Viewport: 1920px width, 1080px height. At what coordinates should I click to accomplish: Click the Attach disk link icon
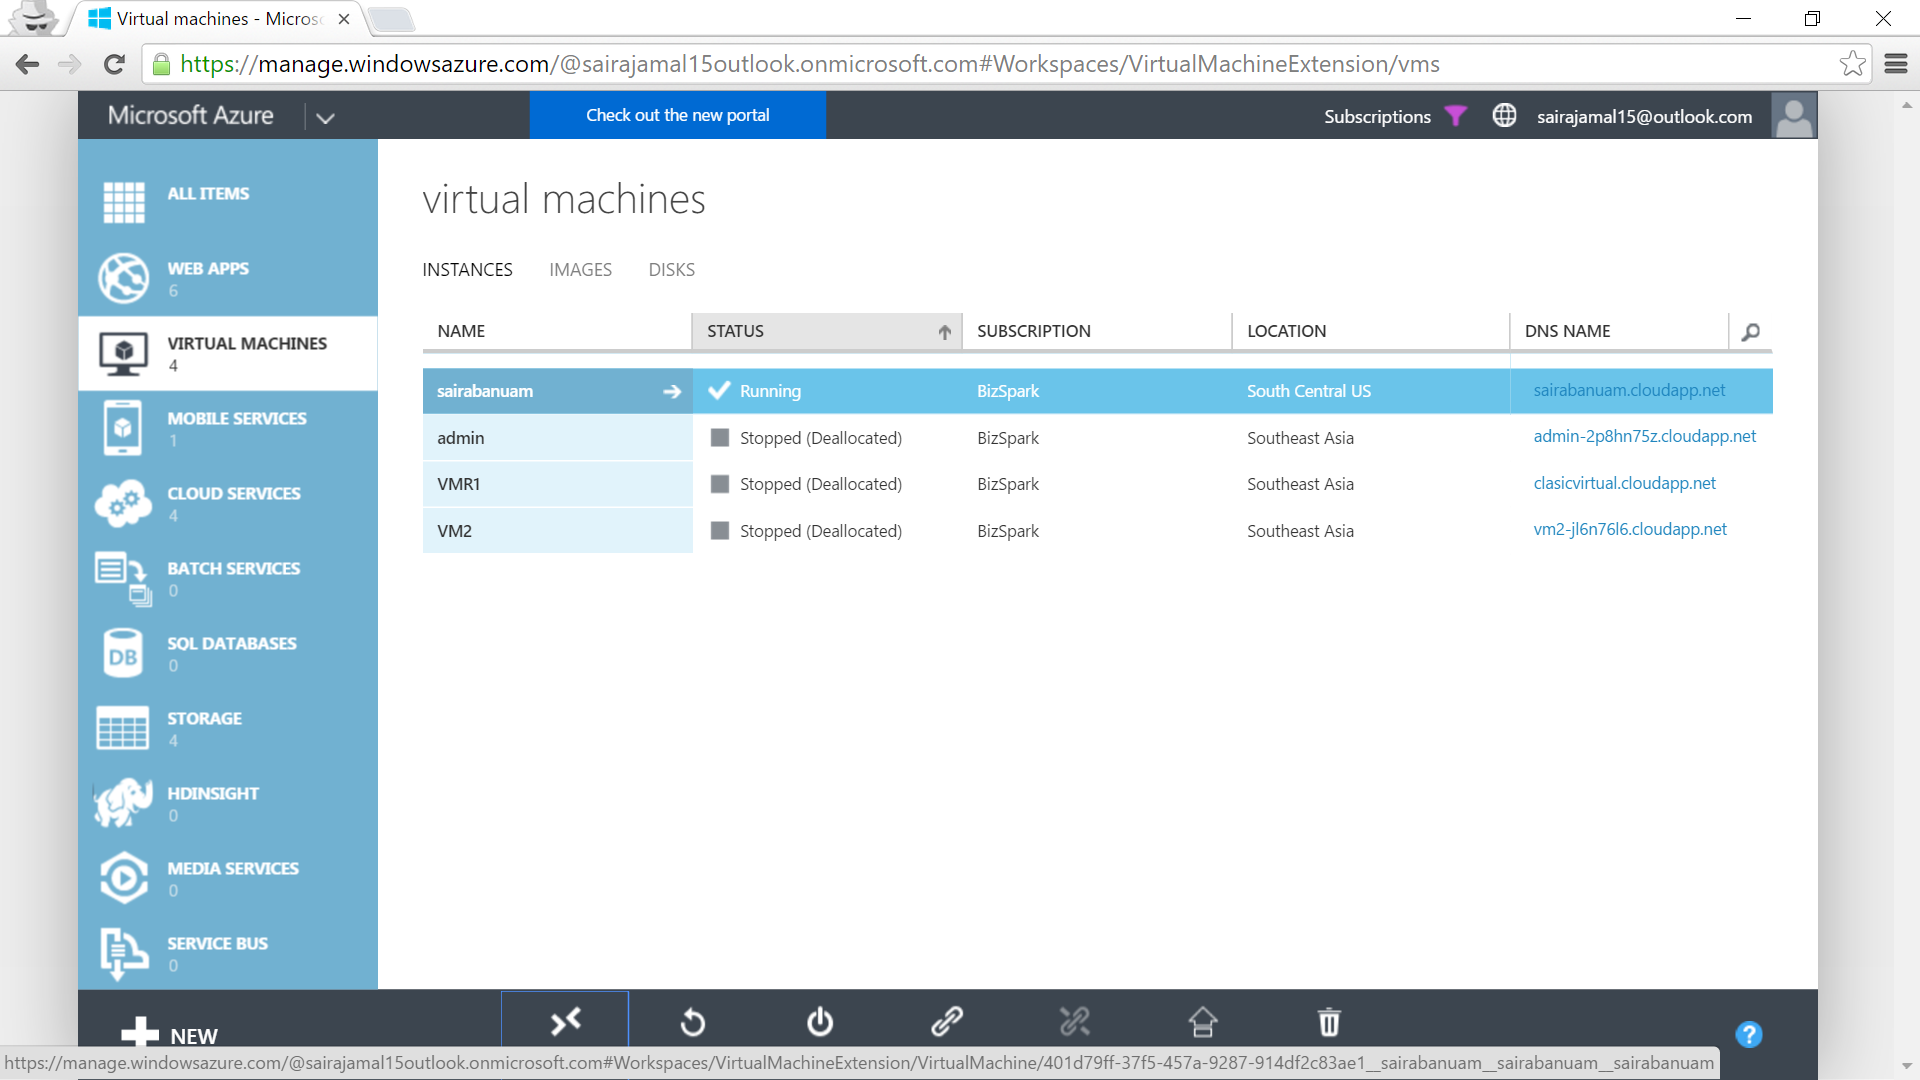click(x=947, y=1022)
